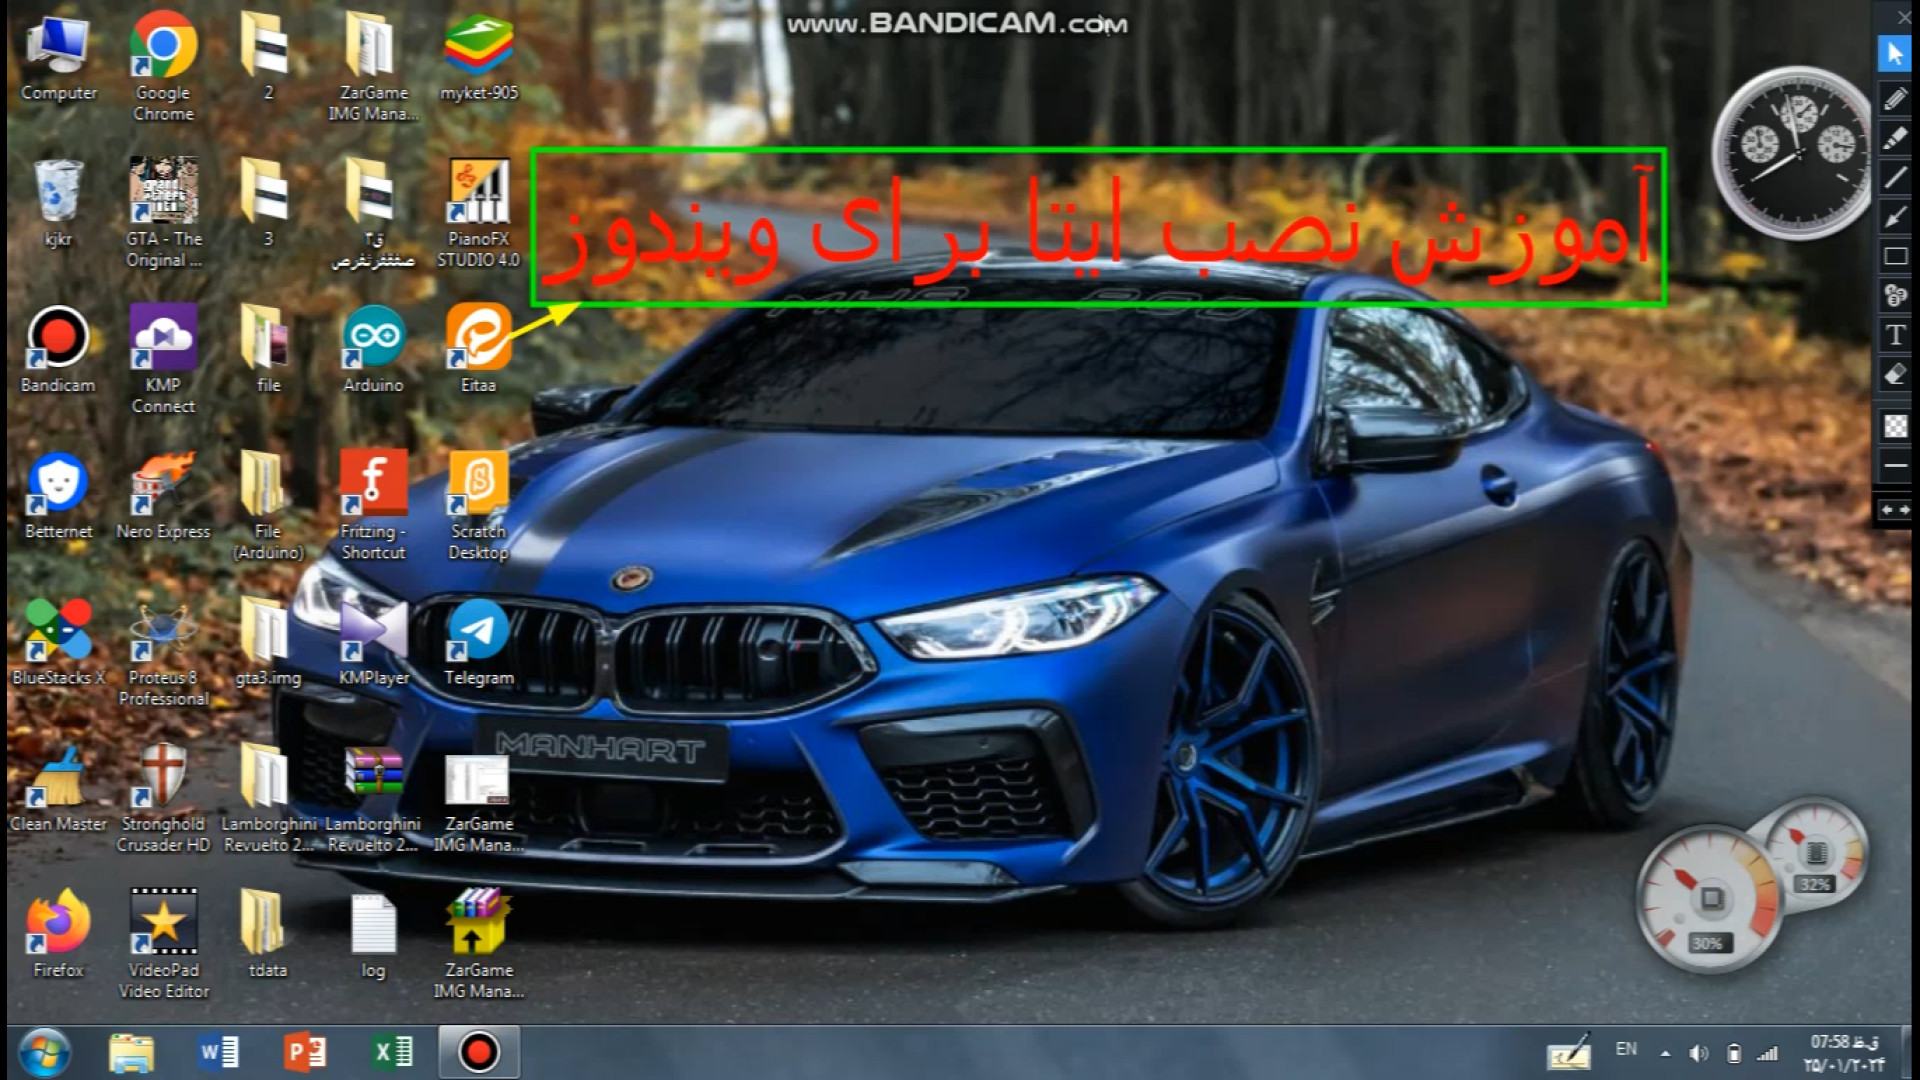
Task: Toggle drawing toolbar side with arrows
Action: (1895, 510)
